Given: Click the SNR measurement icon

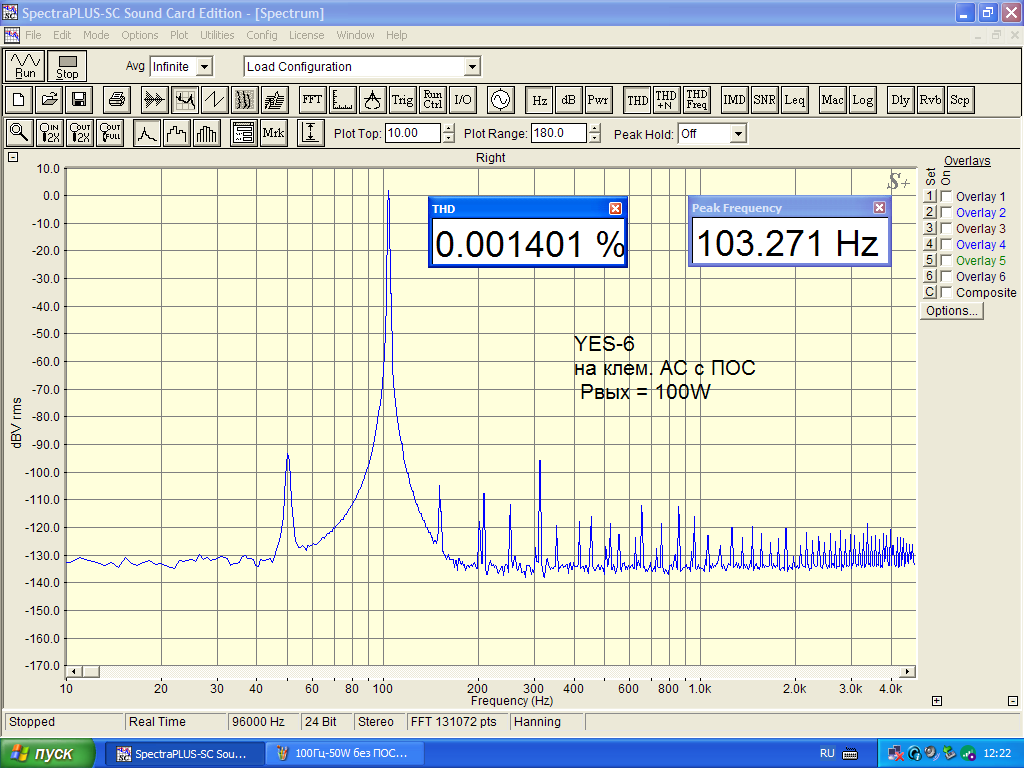Looking at the screenshot, I should pos(764,100).
